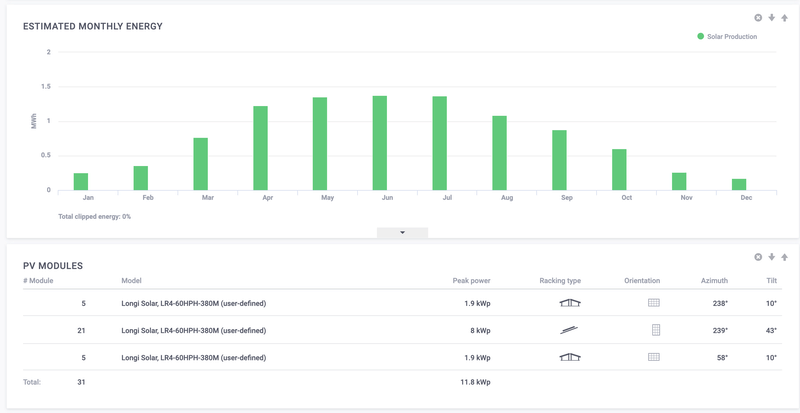Click portrait orientation icon in 8 kWp row
The image size is (800, 413).
[656, 330]
